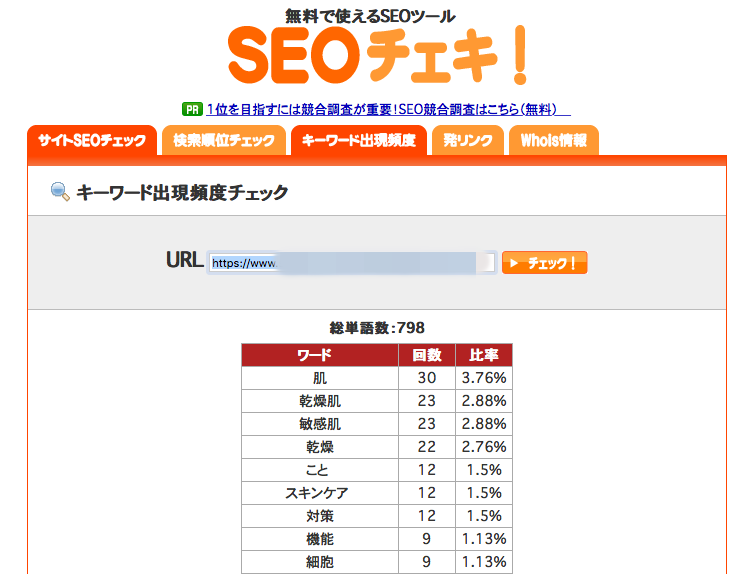This screenshot has height=574, width=751.
Task: Switch to 検索順位チェック tab
Action: coord(224,140)
